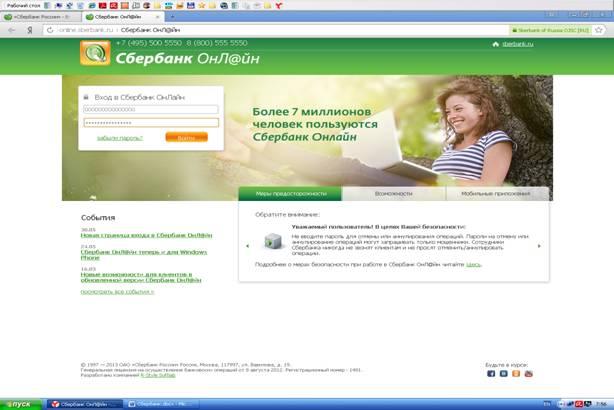This screenshot has width=614, height=410.
Task: Open the Facebook social icon in footer
Action: 491,373
